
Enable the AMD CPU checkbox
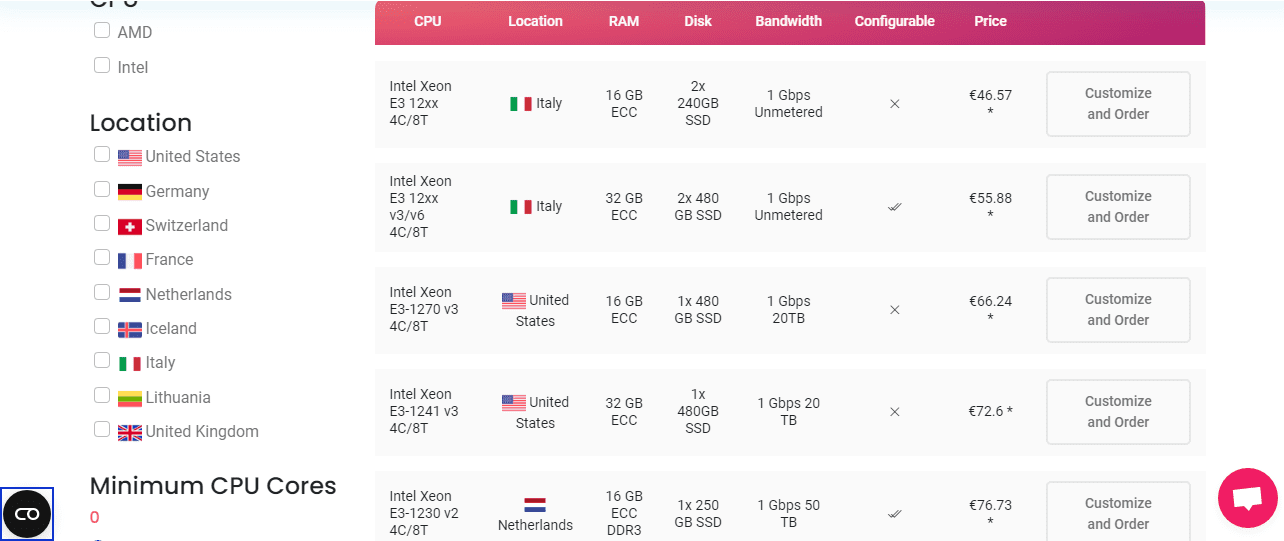pos(102,30)
